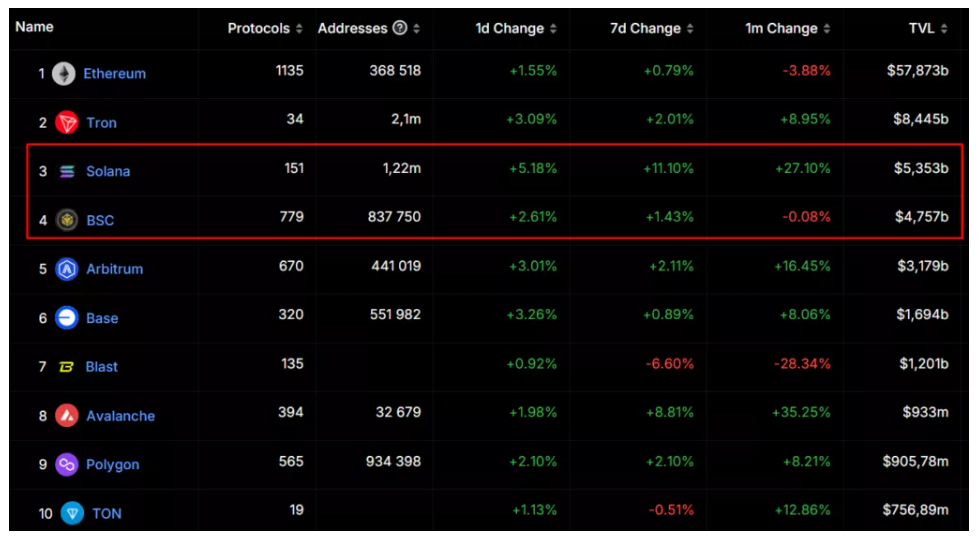Click the red Tron logo icon
978x537 pixels.
(67, 122)
